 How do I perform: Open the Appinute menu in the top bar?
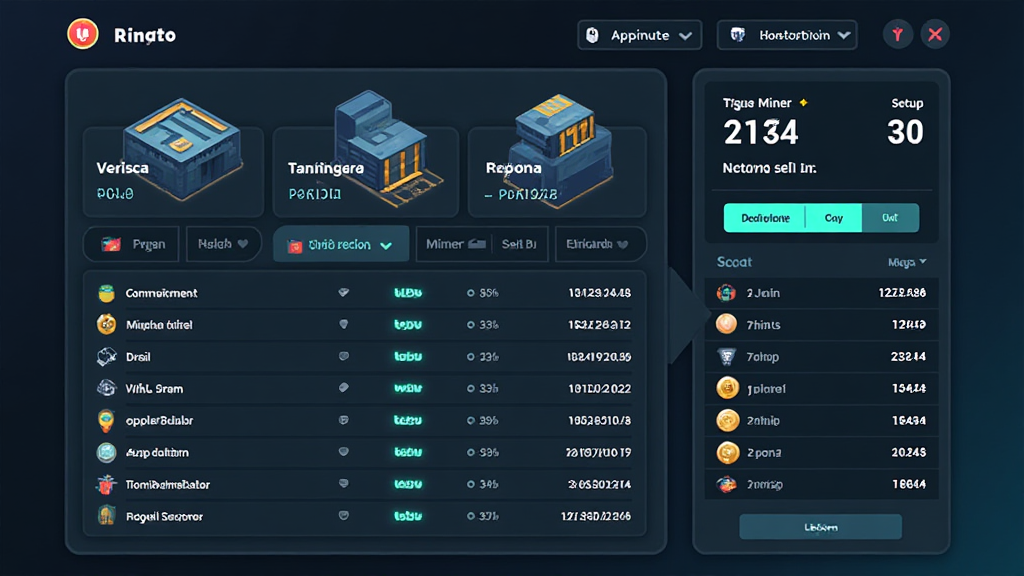[x=639, y=34]
